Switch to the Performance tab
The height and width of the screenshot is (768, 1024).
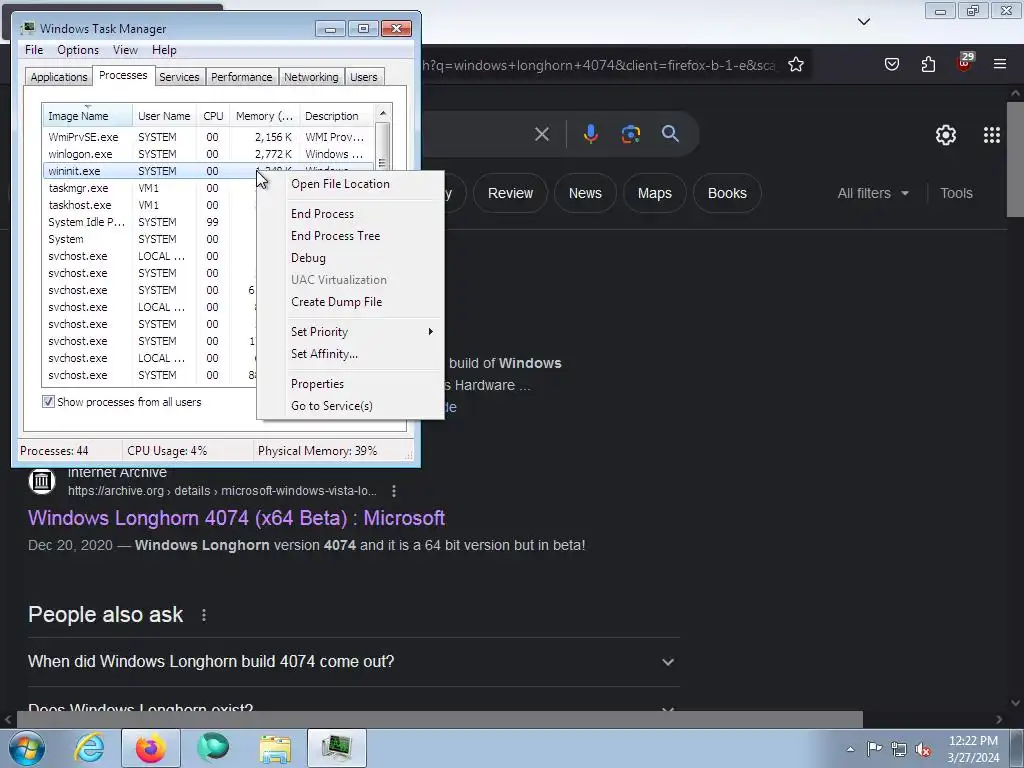pyautogui.click(x=242, y=77)
